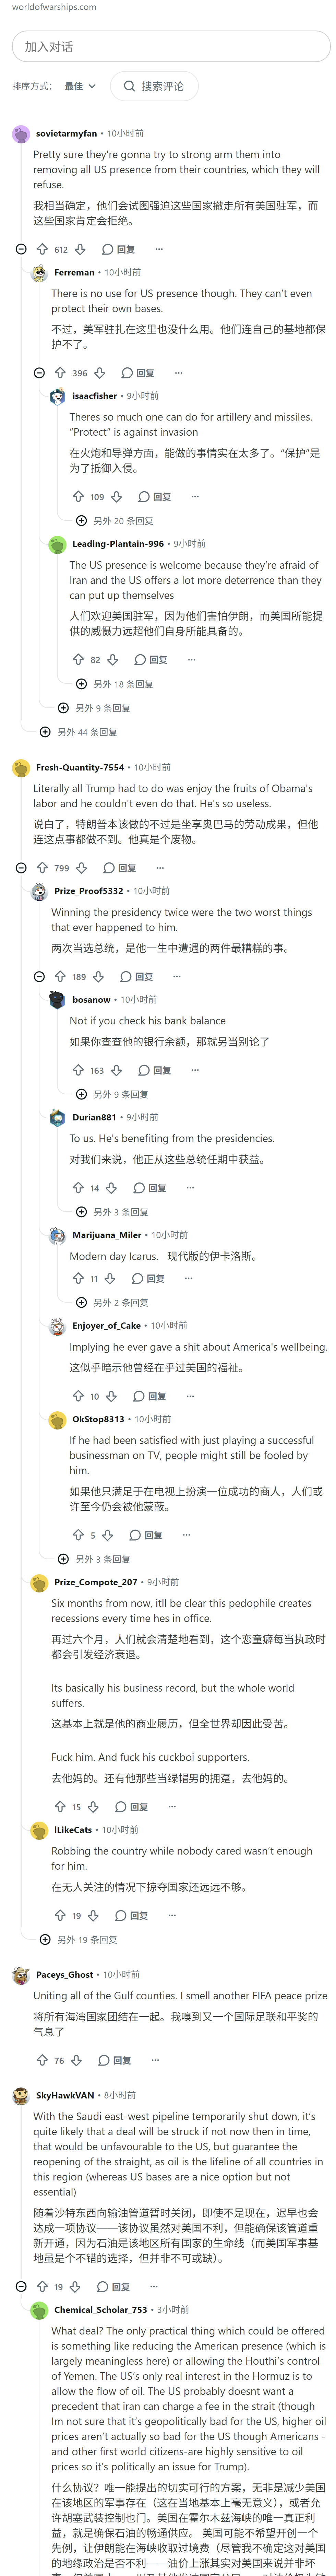Open Prize_Proof5332's avatar profile
336x2576 pixels.
pyautogui.click(x=39, y=891)
